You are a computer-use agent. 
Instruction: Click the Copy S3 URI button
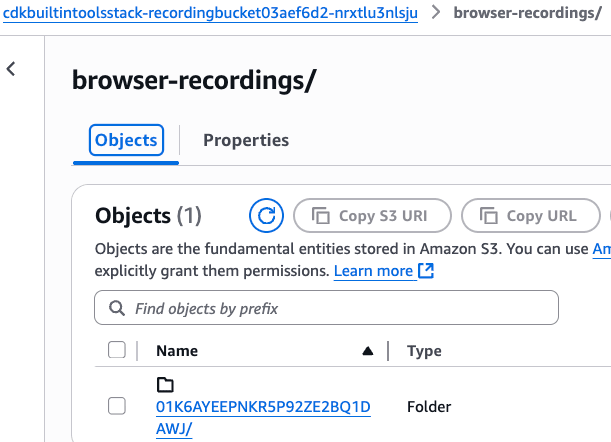point(373,216)
